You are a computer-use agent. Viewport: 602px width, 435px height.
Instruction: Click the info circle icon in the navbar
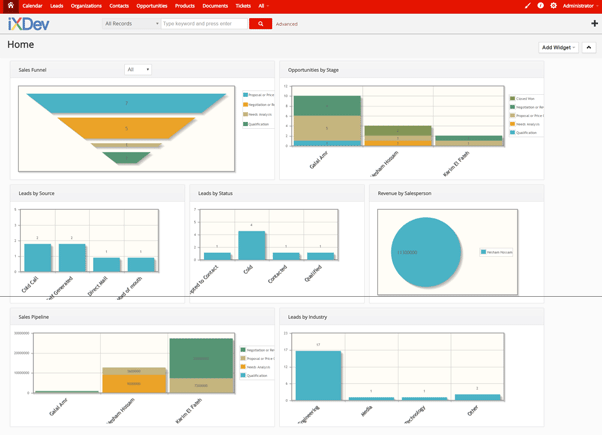pyautogui.click(x=541, y=6)
